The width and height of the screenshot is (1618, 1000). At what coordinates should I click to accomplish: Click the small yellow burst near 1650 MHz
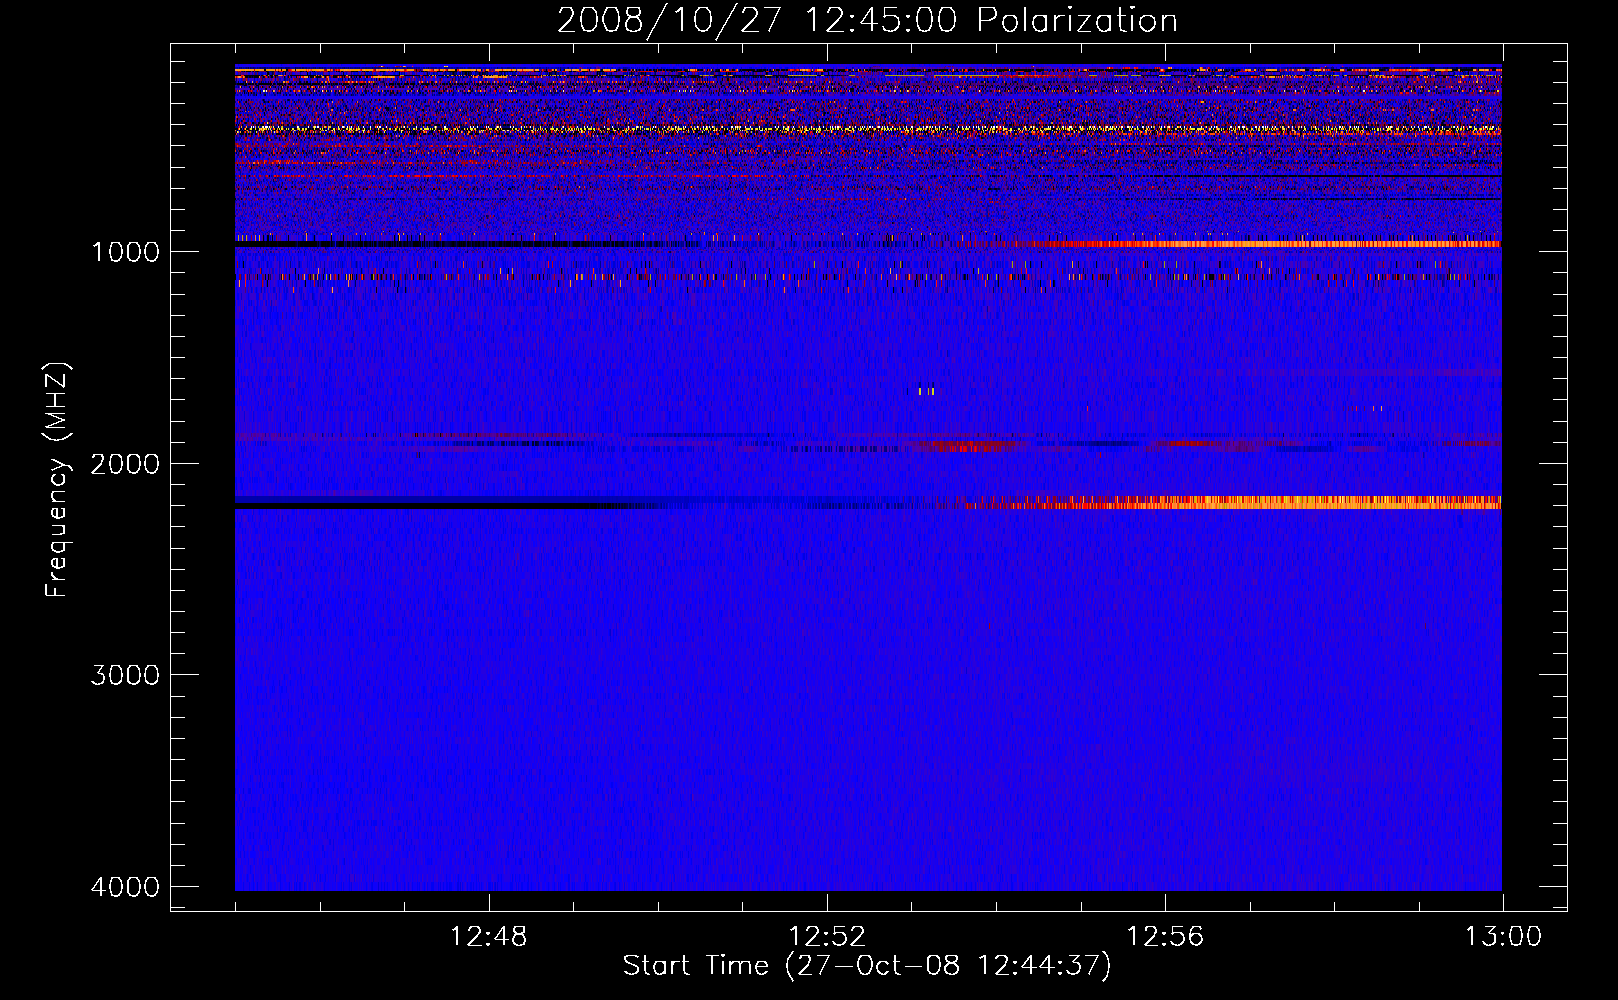click(x=926, y=391)
